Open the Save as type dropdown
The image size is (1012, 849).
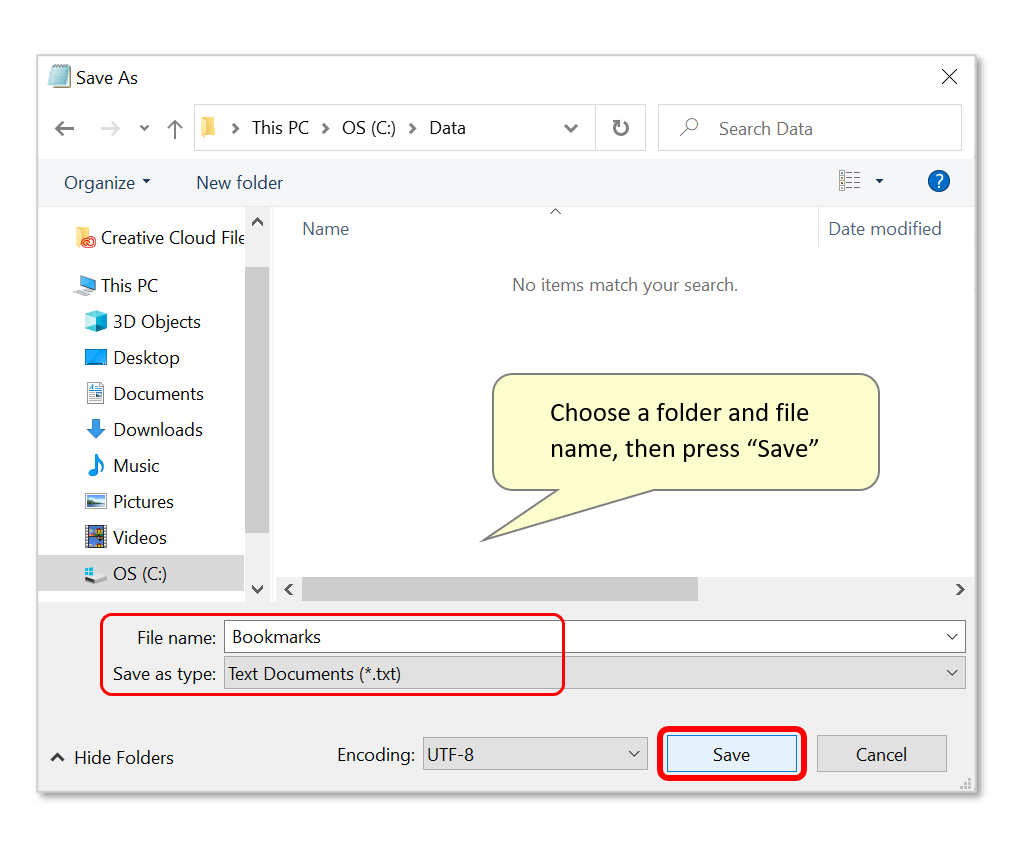click(594, 673)
